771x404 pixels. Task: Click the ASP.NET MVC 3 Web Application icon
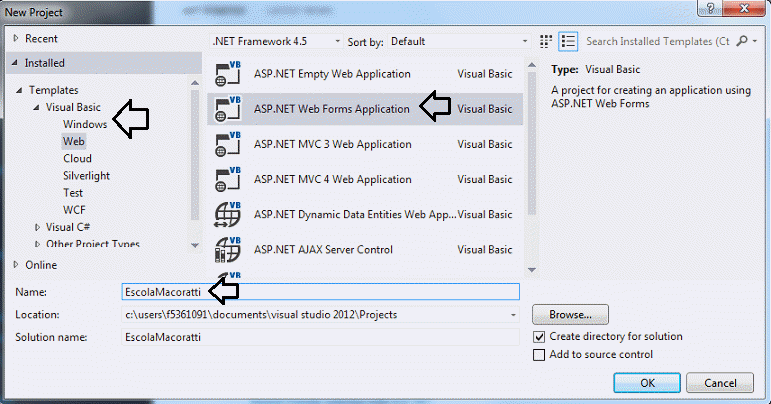tap(227, 145)
